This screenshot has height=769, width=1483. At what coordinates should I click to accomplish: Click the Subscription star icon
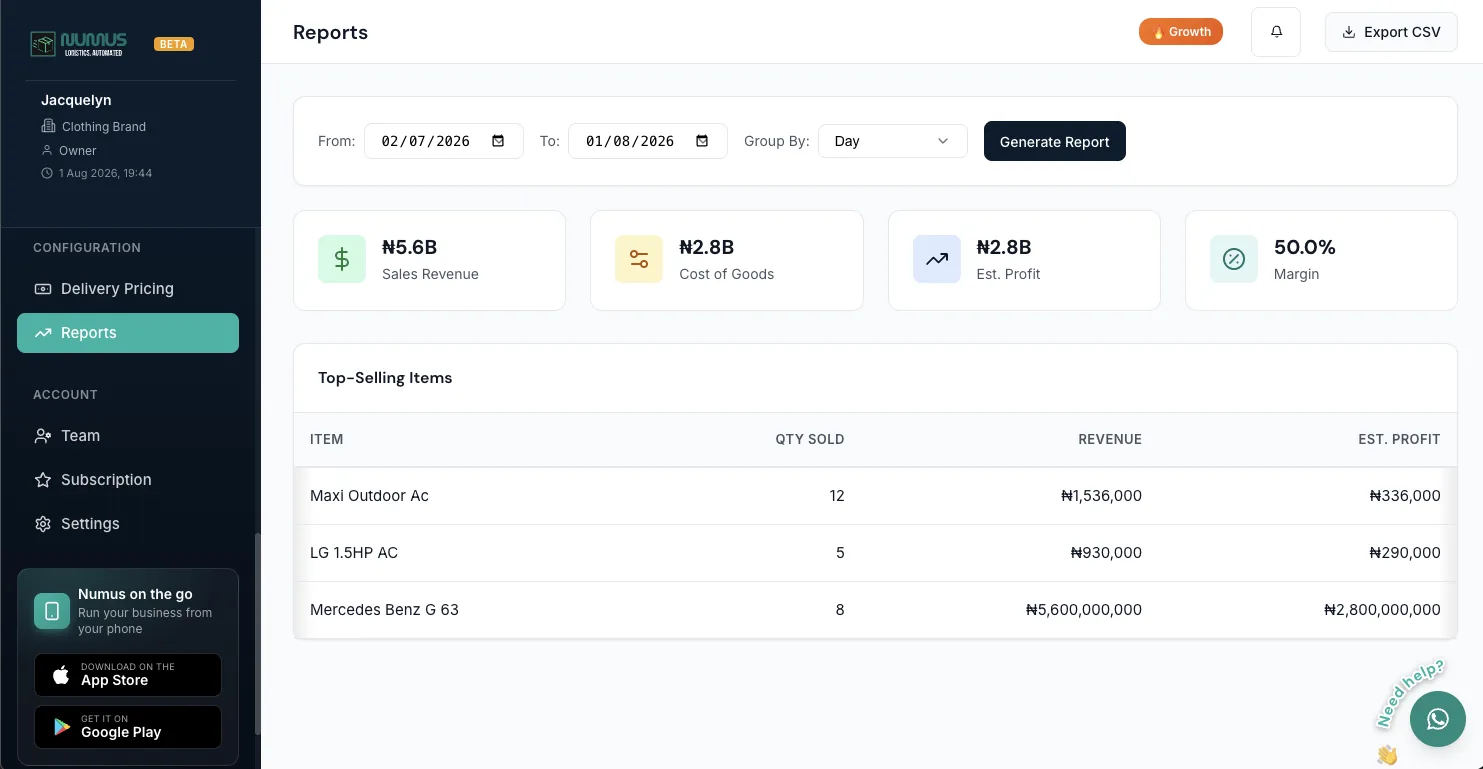(43, 480)
